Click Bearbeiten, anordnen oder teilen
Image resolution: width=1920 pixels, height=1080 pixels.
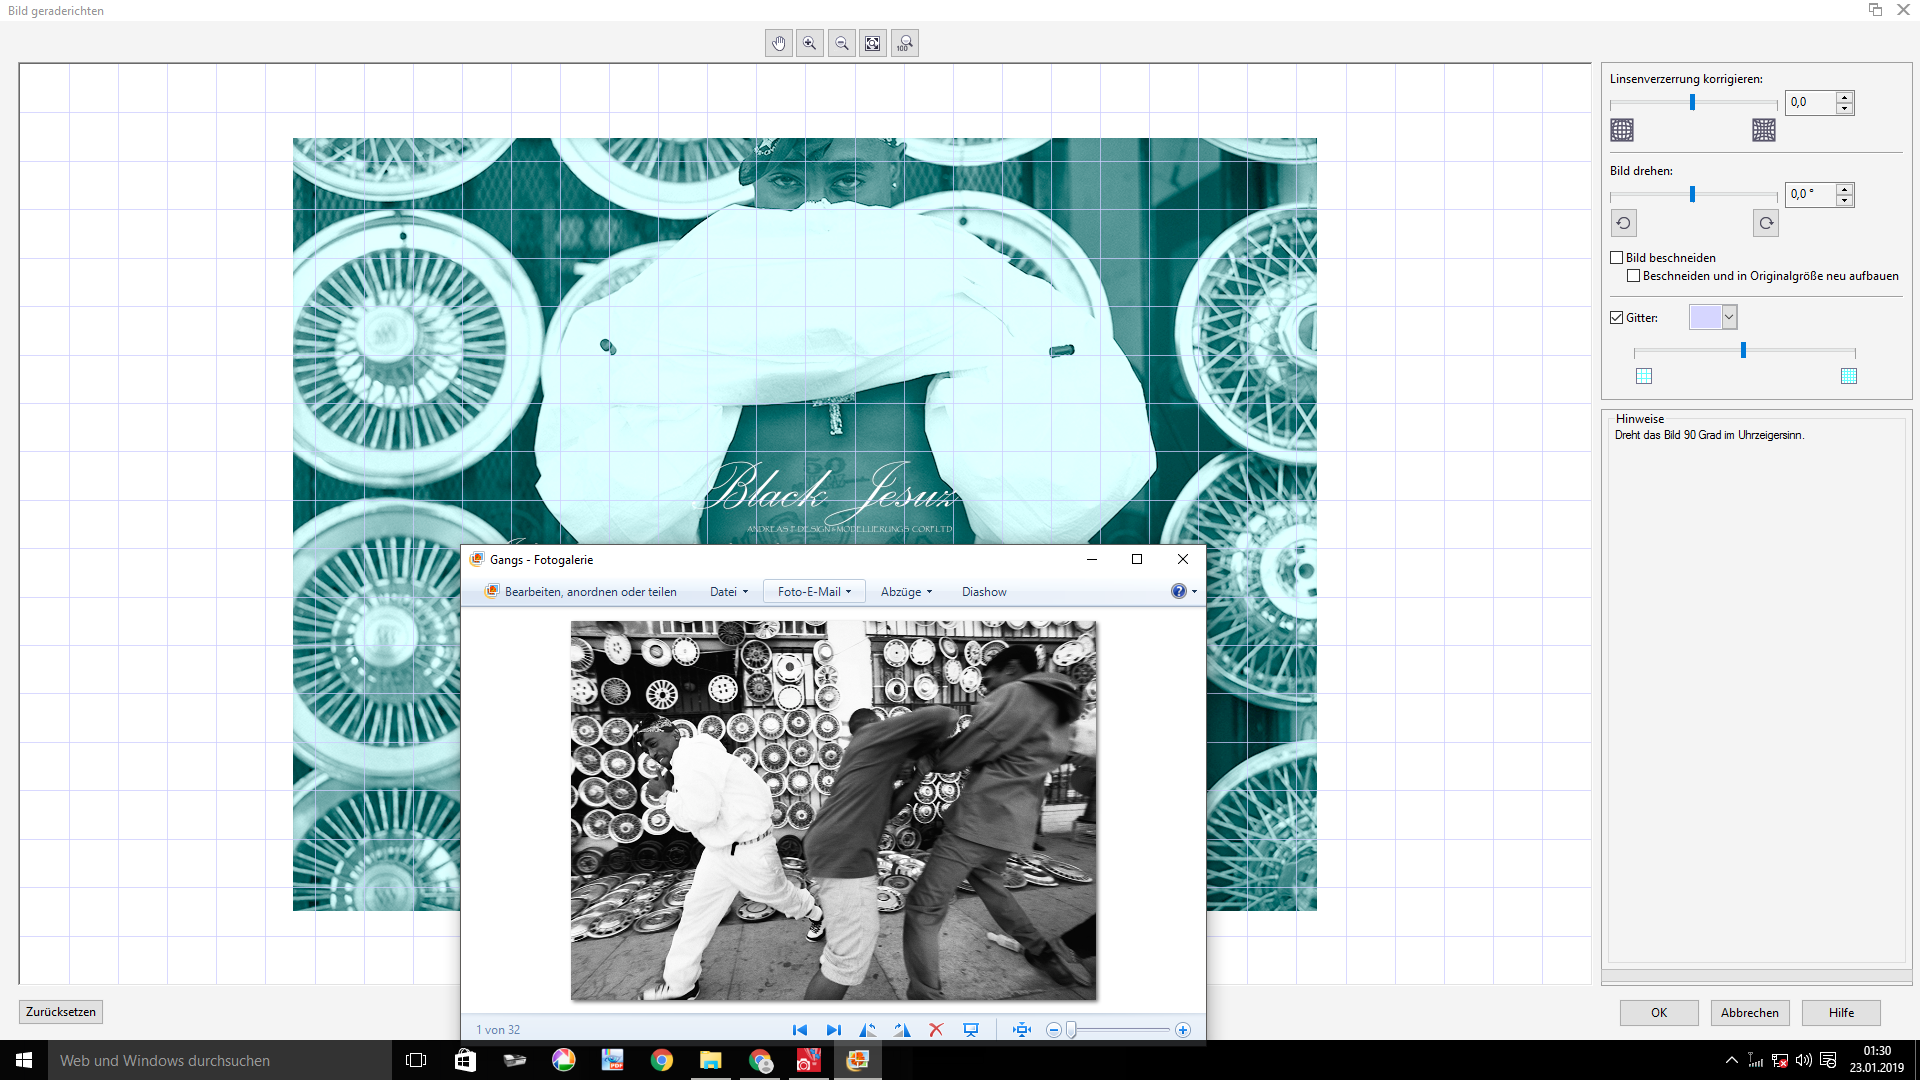click(x=581, y=592)
